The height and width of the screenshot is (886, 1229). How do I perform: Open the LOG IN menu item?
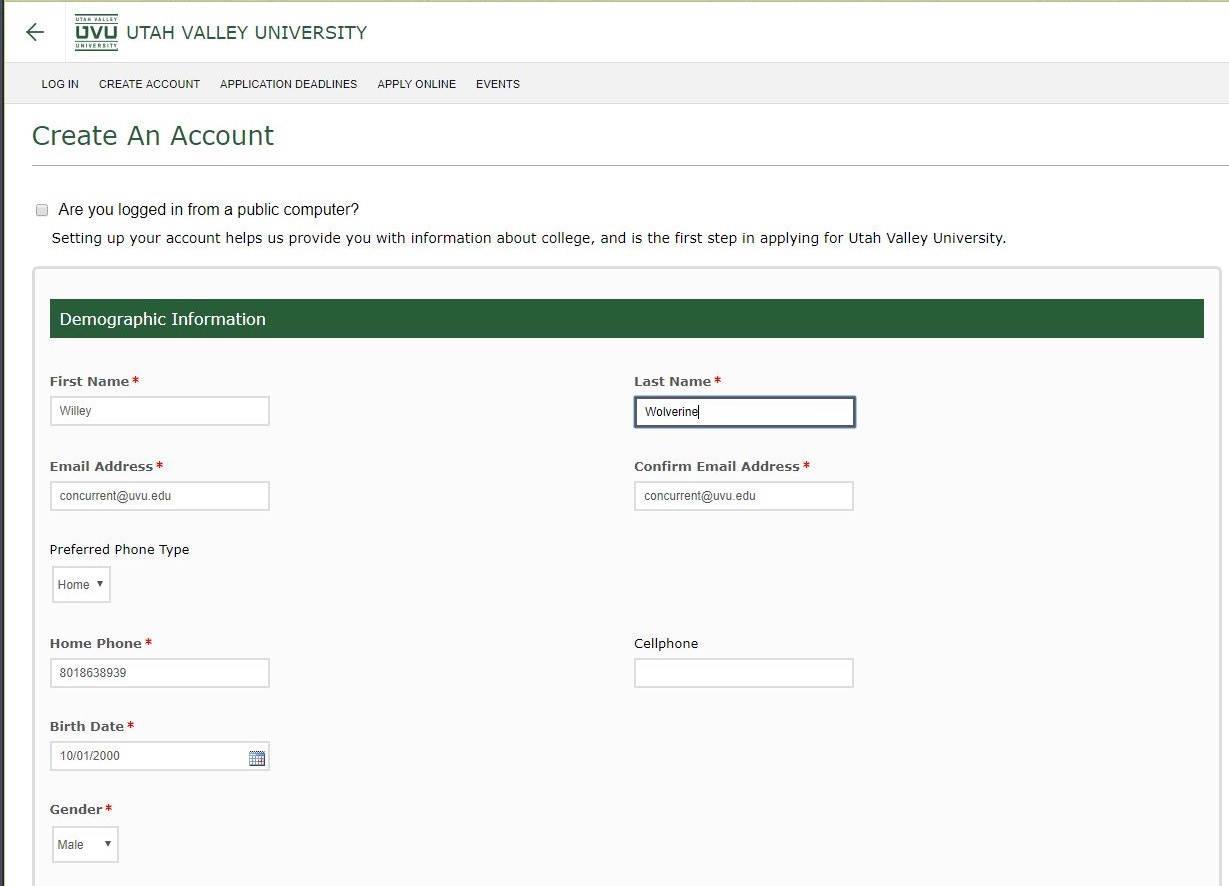(x=60, y=84)
